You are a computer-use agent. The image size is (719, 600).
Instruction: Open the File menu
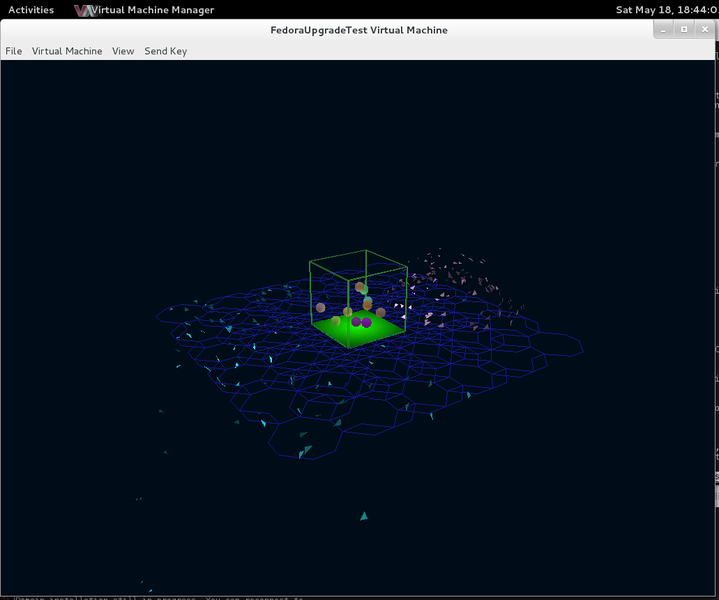click(x=14, y=51)
